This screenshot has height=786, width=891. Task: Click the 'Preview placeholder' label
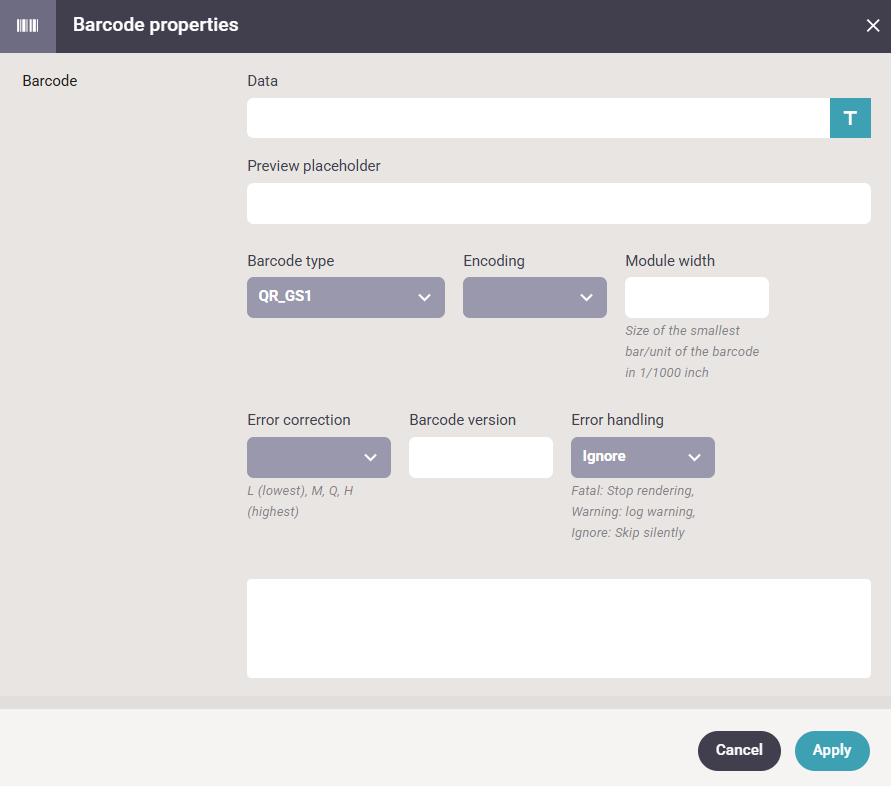click(x=314, y=166)
